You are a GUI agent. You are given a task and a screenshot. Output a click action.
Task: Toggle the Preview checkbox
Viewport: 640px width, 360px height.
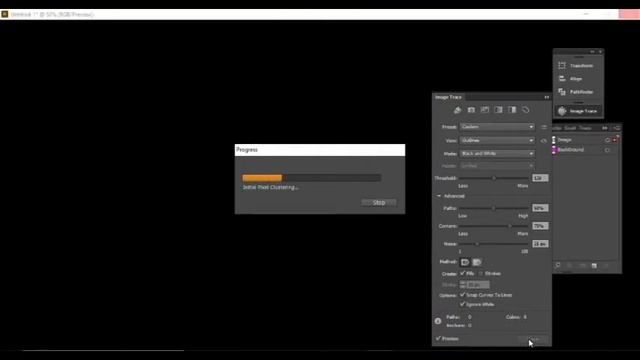click(438, 338)
